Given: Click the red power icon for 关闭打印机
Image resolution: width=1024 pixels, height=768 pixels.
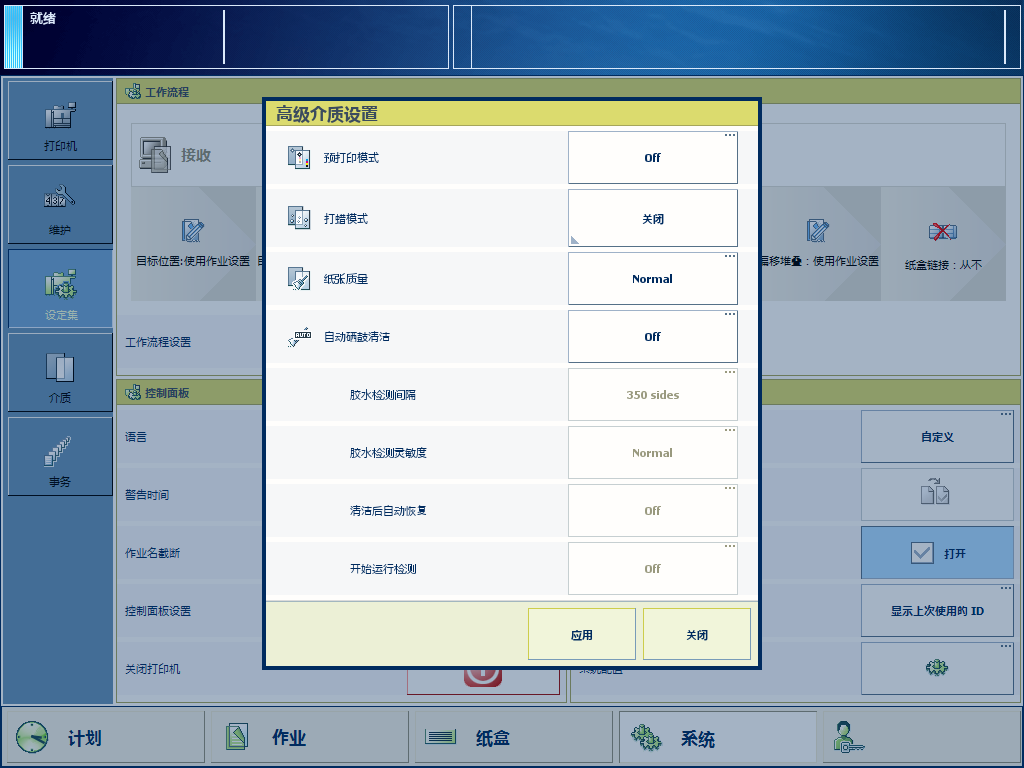Looking at the screenshot, I should point(482,675).
